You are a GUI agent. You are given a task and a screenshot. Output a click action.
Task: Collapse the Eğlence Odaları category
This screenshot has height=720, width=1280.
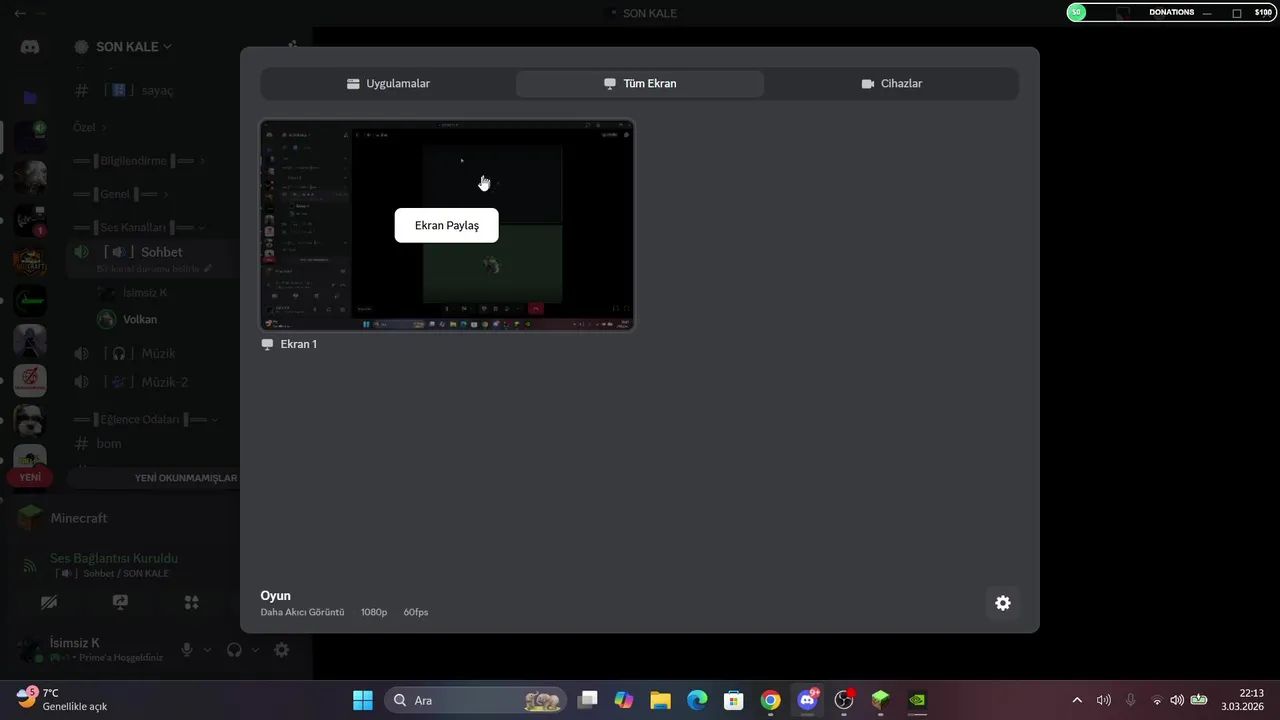[146, 420]
